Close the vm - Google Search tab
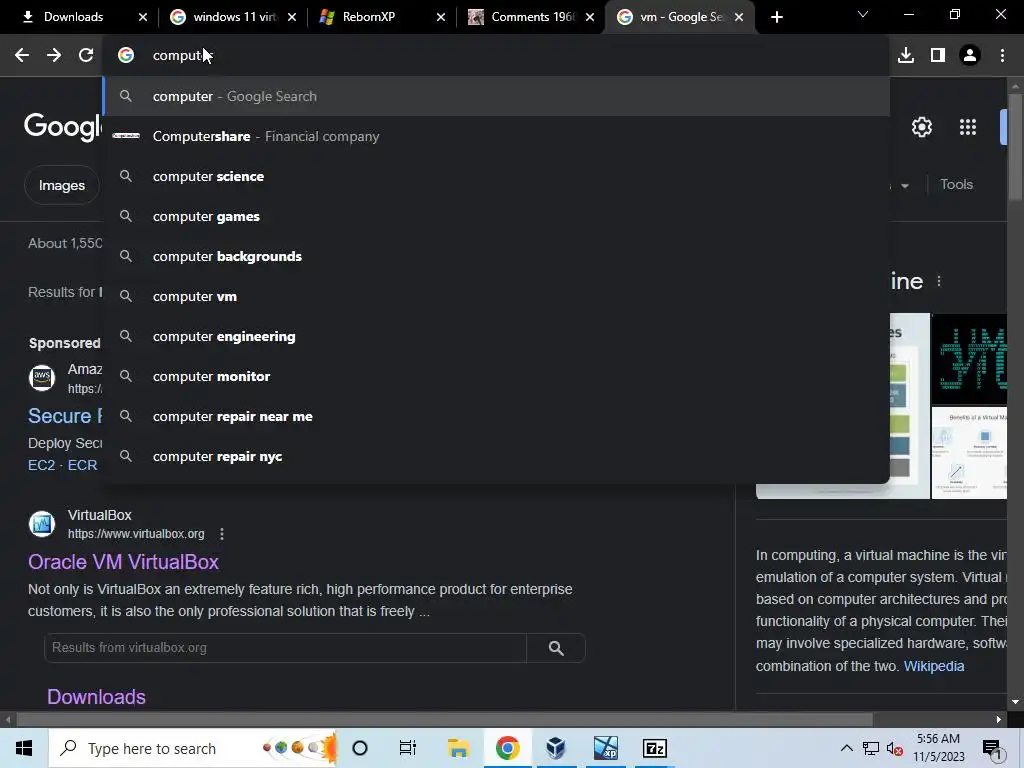This screenshot has width=1024, height=768. click(739, 17)
